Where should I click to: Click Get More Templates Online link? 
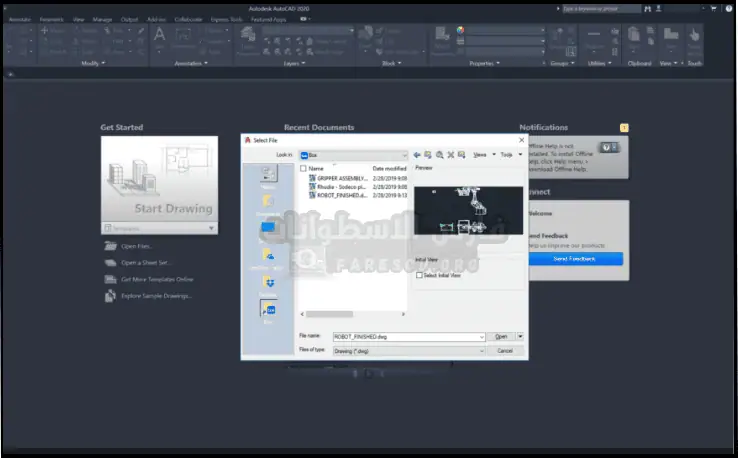point(157,279)
